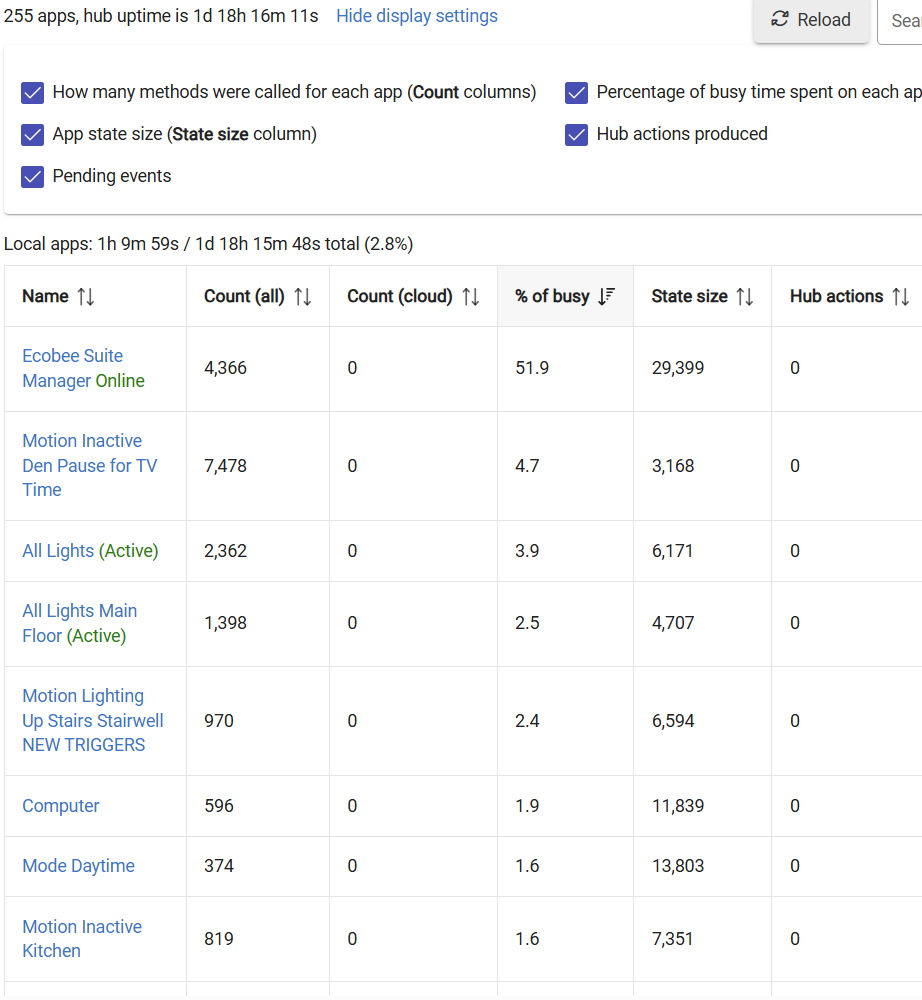Click the Reload button
This screenshot has height=1000, width=922.
pyautogui.click(x=811, y=20)
